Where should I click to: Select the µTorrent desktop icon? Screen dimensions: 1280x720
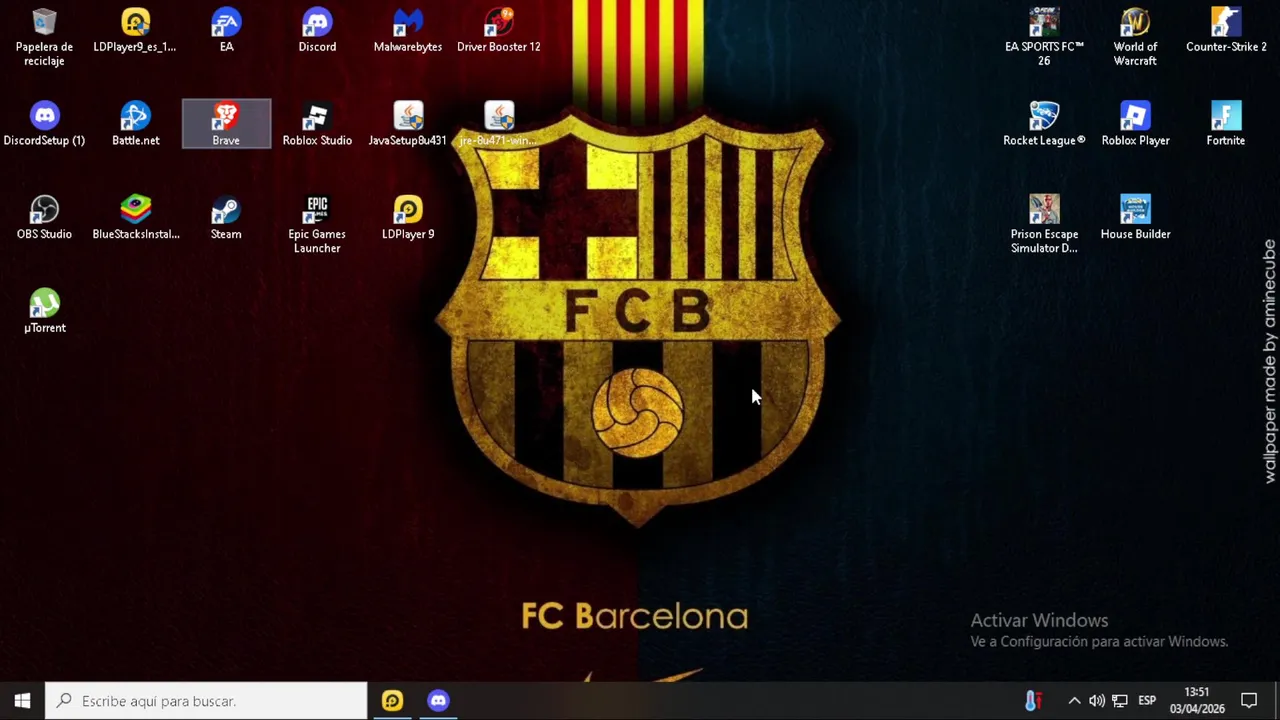[x=44, y=312]
